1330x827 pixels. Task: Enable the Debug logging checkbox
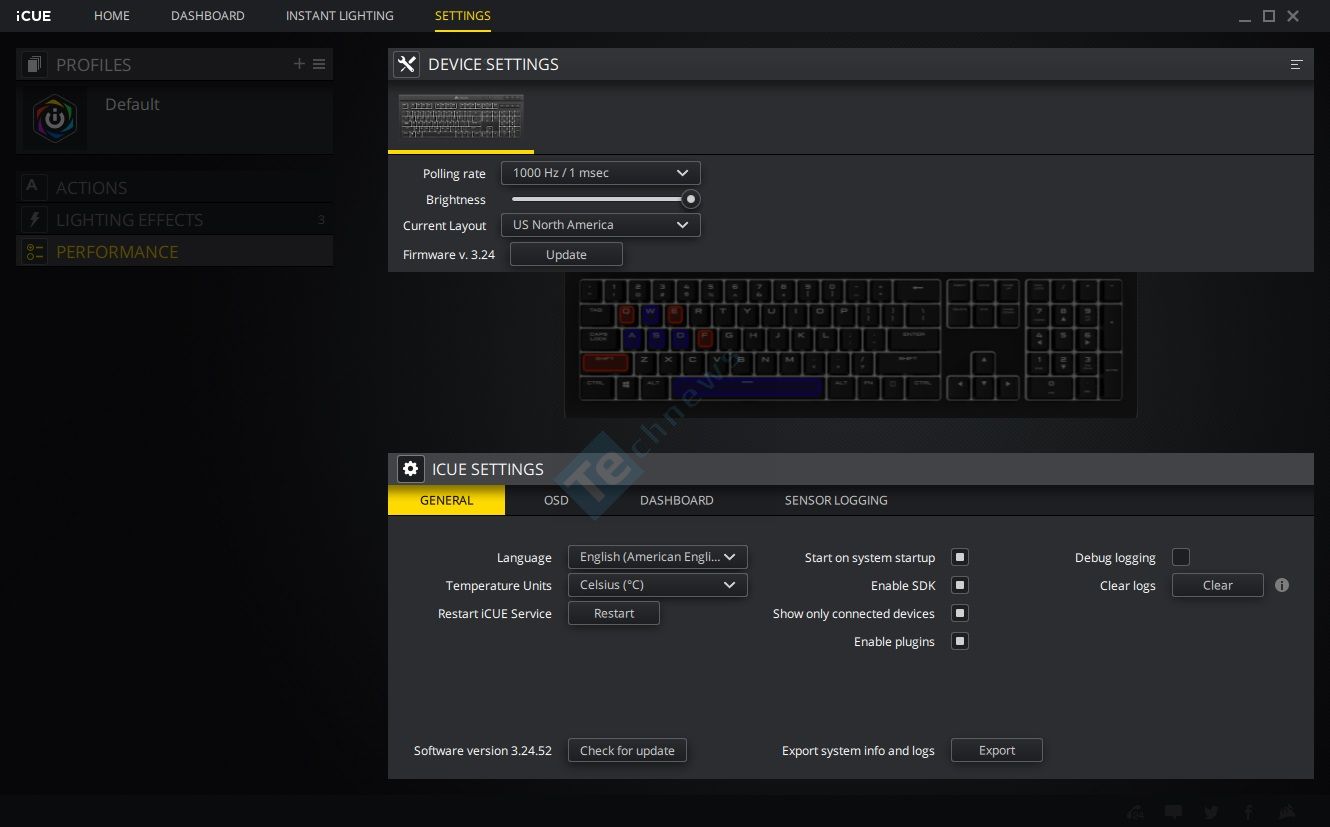coord(1181,557)
